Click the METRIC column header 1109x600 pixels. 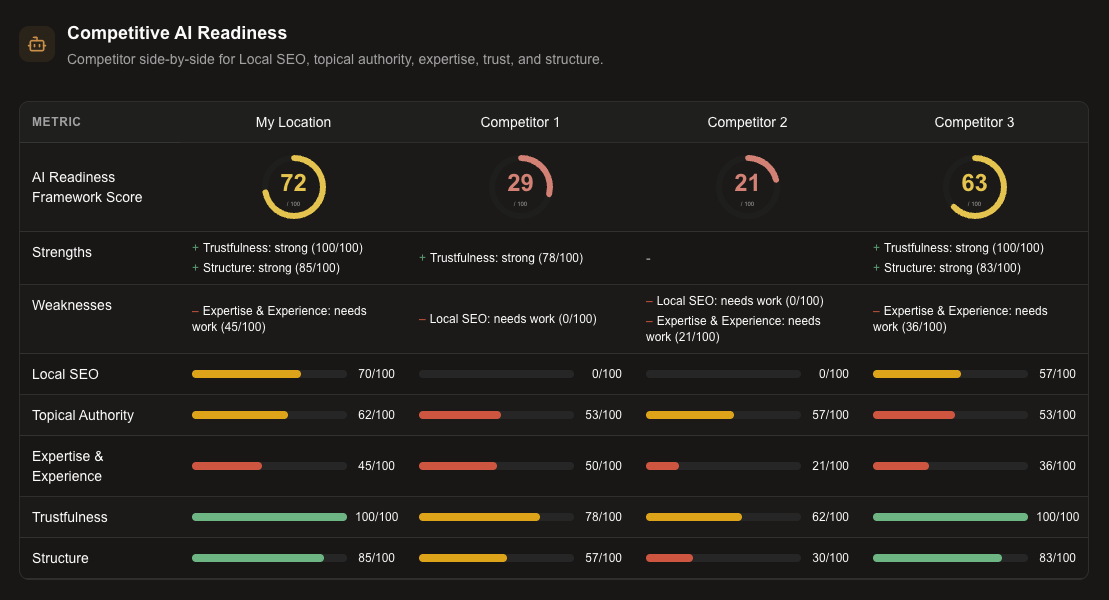(57, 122)
